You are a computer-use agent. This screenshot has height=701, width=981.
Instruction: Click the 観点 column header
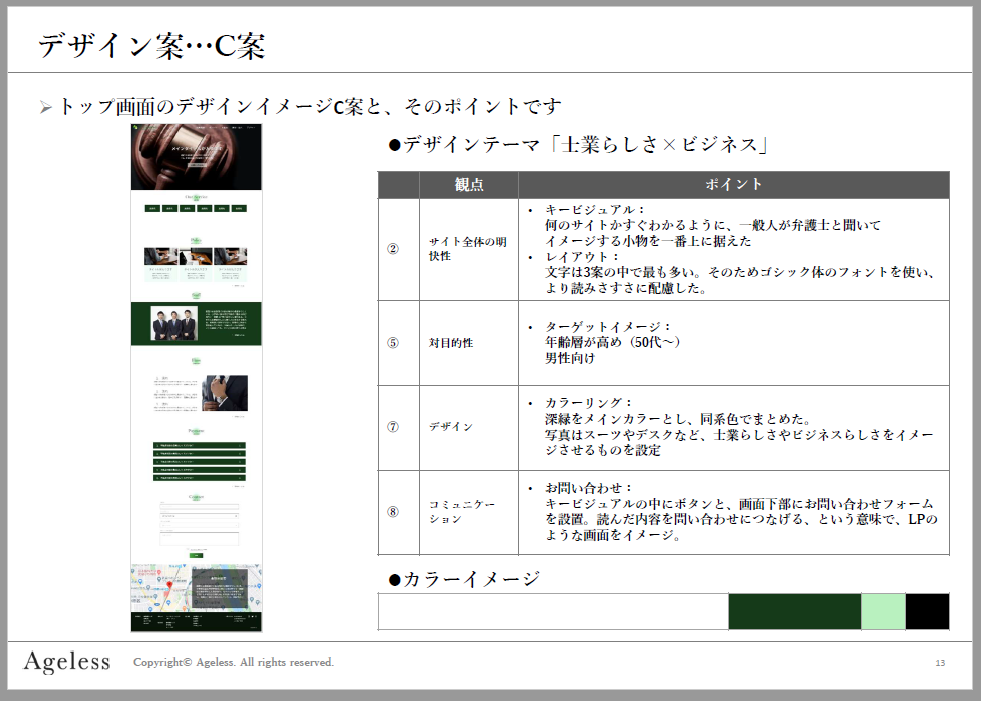click(468, 185)
